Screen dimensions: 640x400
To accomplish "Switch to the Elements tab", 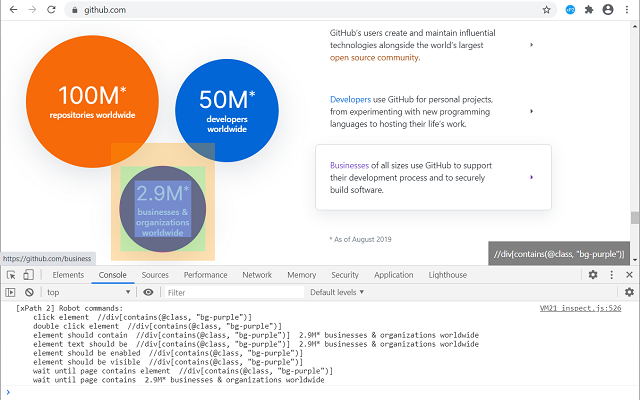I will click(x=68, y=275).
